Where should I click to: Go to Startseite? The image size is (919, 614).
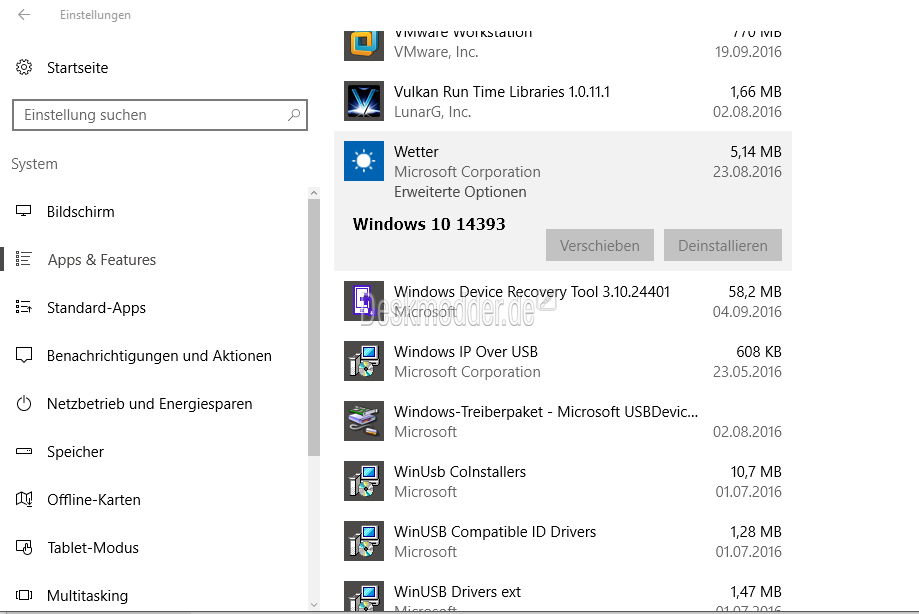pos(77,67)
